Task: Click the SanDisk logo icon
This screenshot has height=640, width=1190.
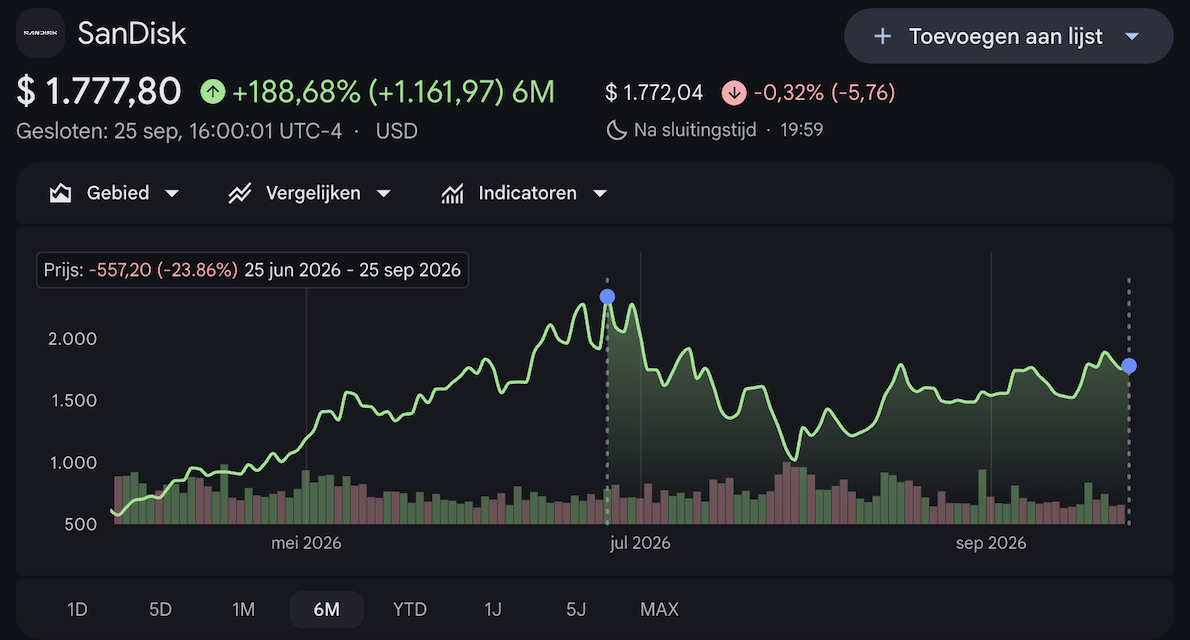Action: pos(40,33)
